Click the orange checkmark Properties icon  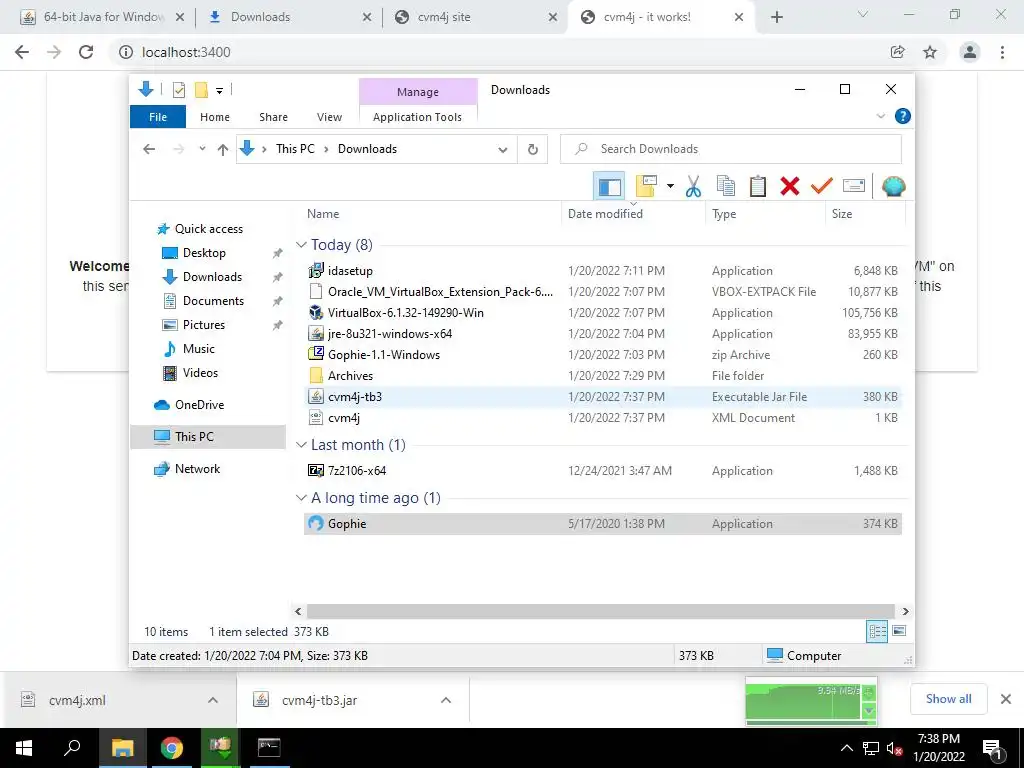[822, 187]
